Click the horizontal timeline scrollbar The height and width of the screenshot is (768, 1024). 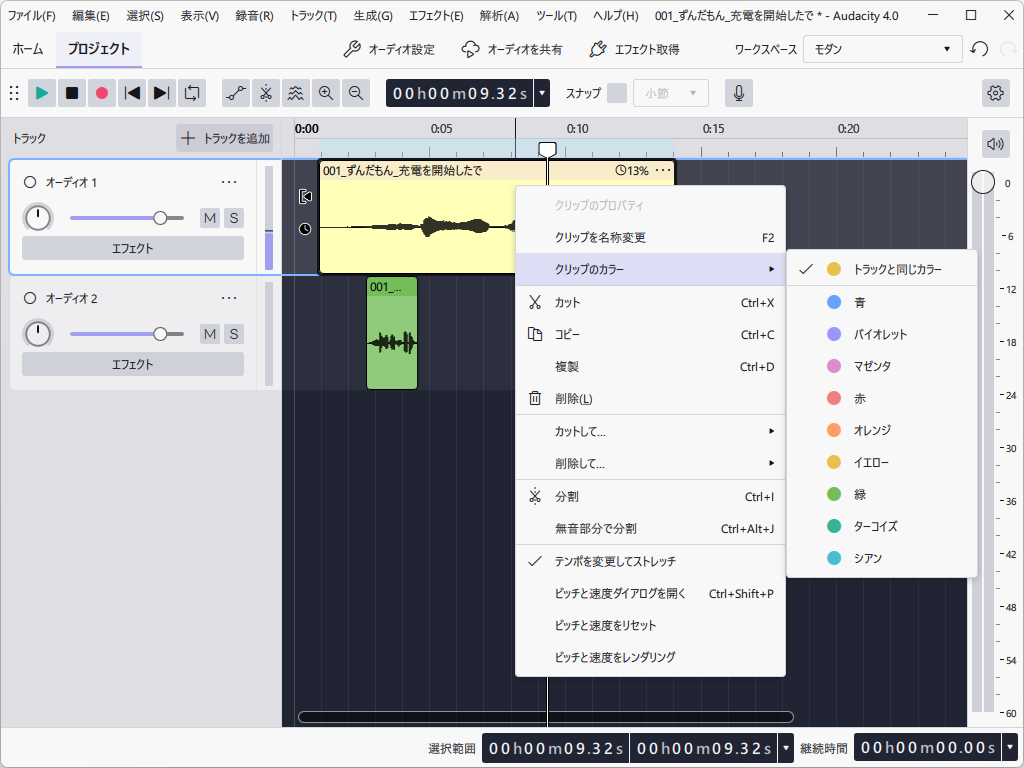click(545, 717)
